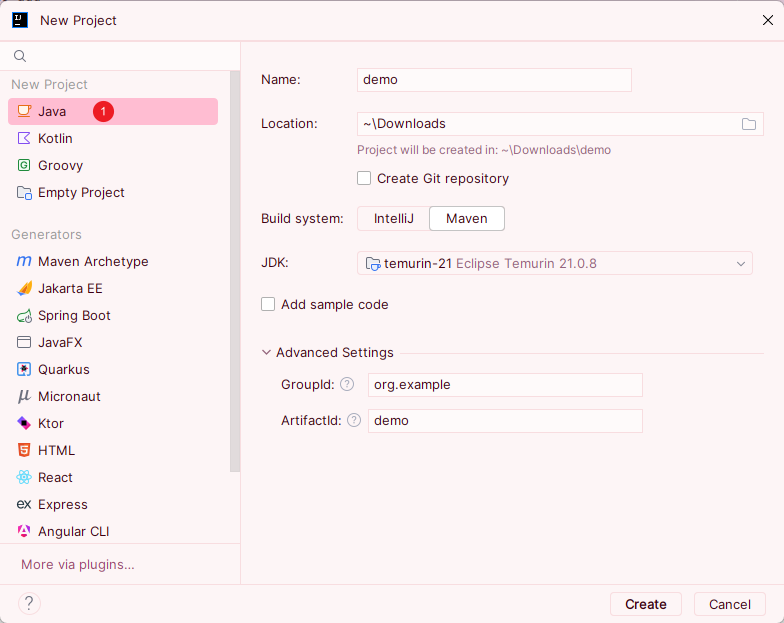Screen dimensions: 784x623
Task: Select Maven build system
Action: [x=467, y=218]
